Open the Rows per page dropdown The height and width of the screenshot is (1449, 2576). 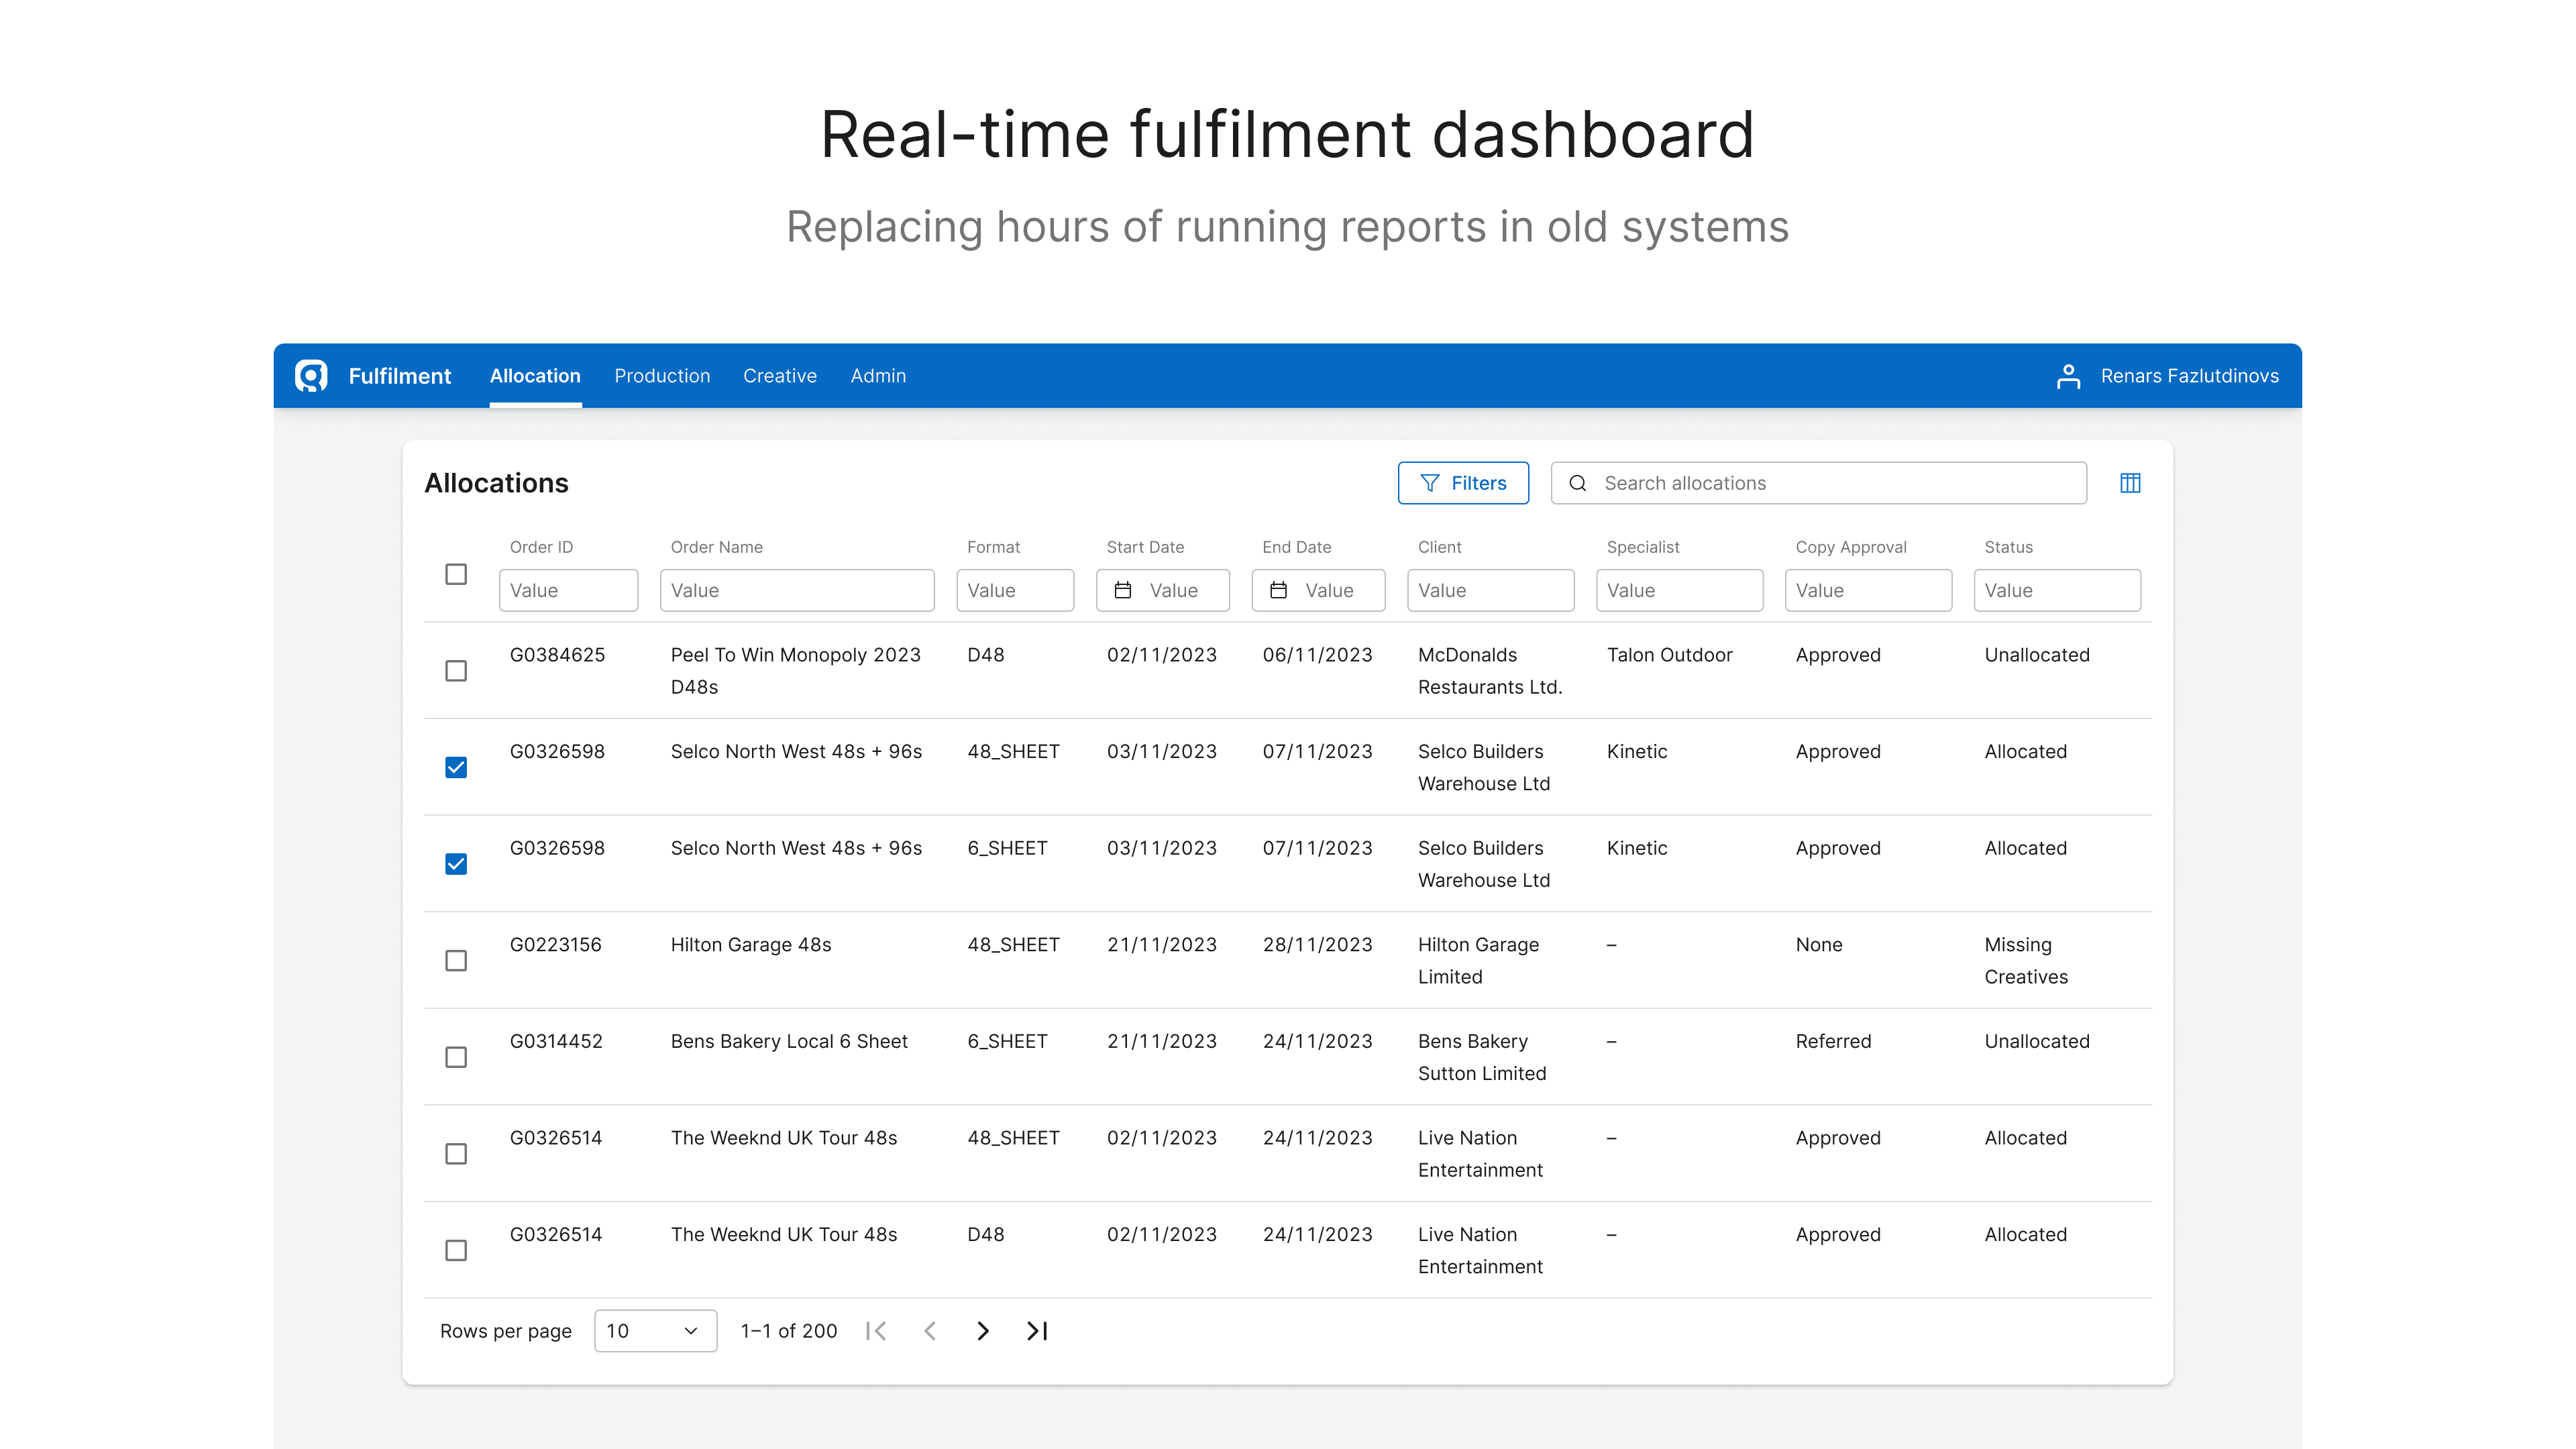coord(655,1331)
